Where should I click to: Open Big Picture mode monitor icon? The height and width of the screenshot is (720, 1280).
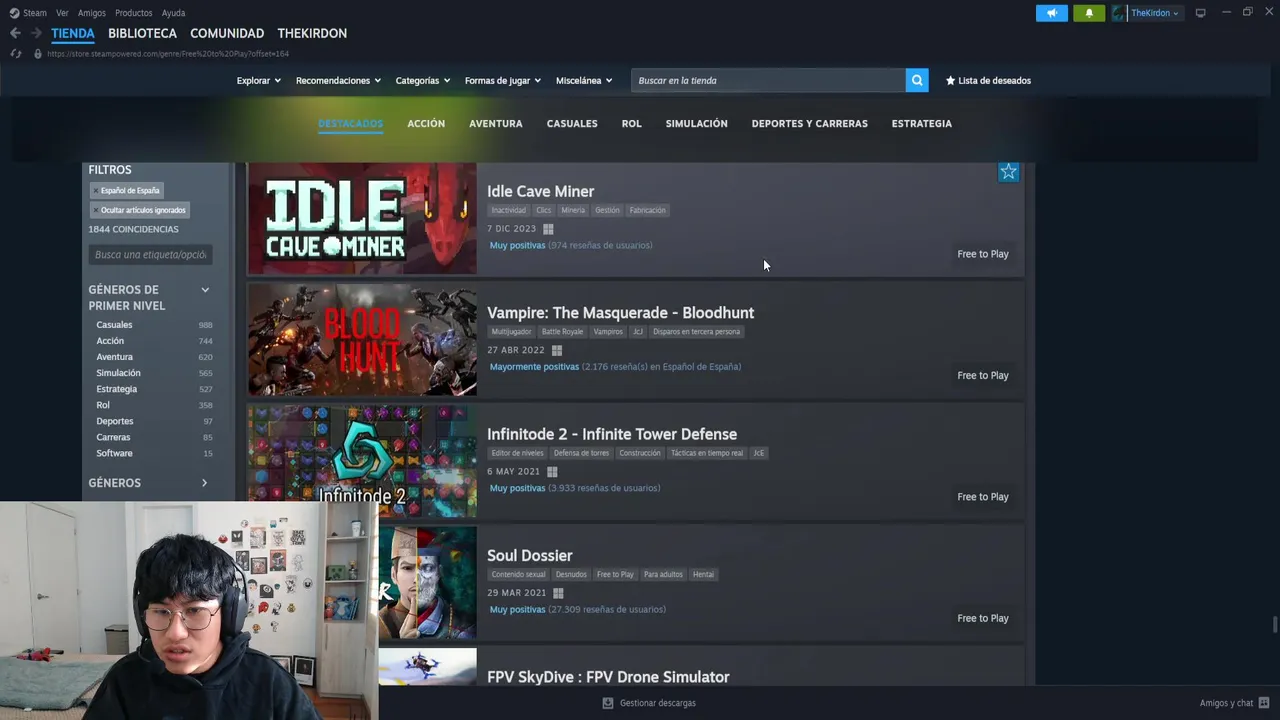click(1200, 13)
